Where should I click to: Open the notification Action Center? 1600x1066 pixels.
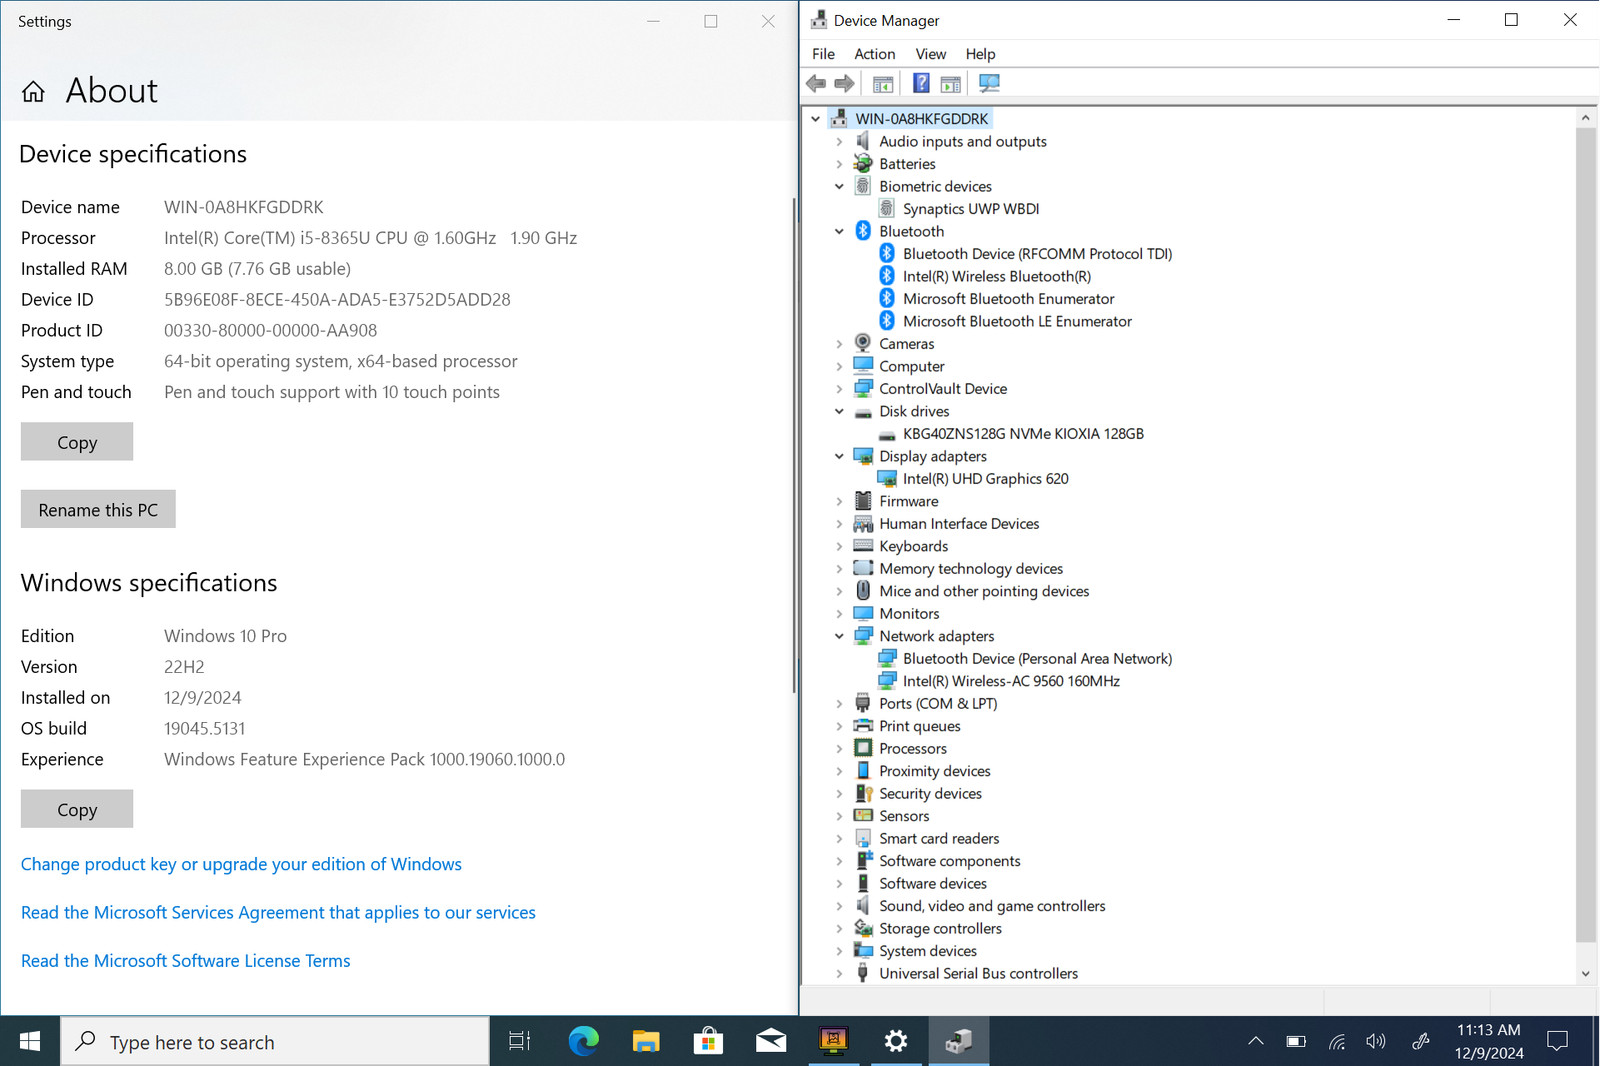pyautogui.click(x=1558, y=1042)
